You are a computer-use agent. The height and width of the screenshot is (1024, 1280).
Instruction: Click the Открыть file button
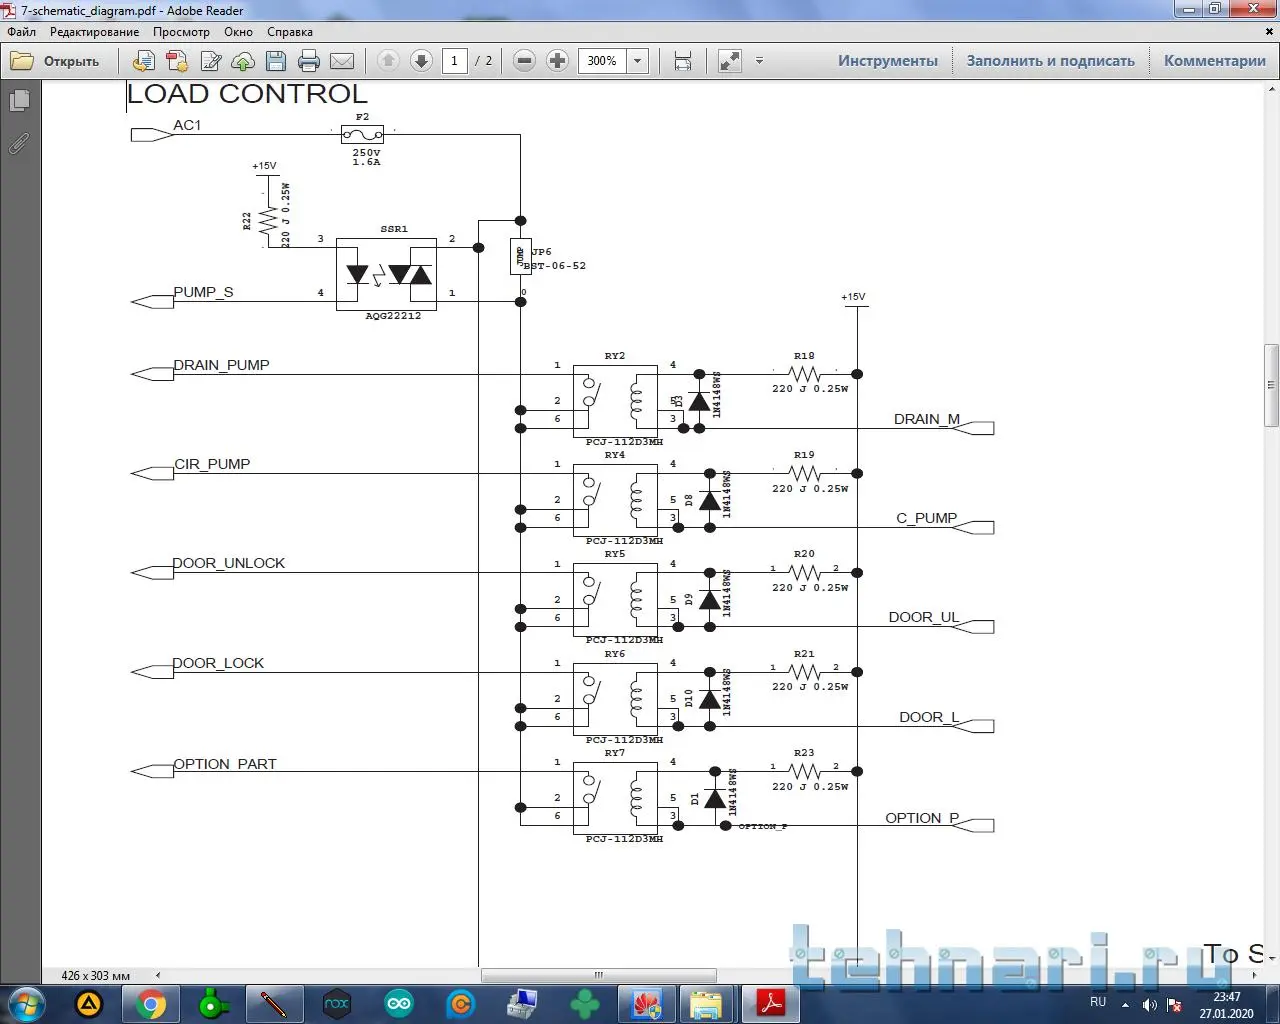tap(56, 61)
